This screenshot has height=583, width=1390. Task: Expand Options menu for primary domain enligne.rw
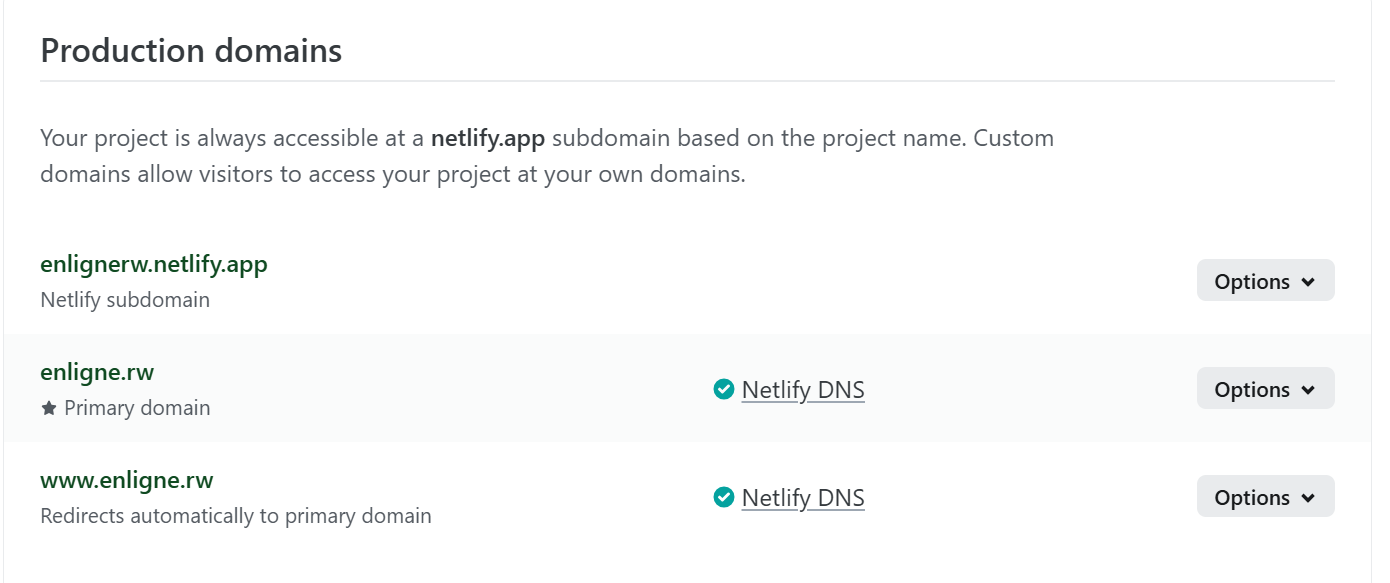click(1265, 389)
